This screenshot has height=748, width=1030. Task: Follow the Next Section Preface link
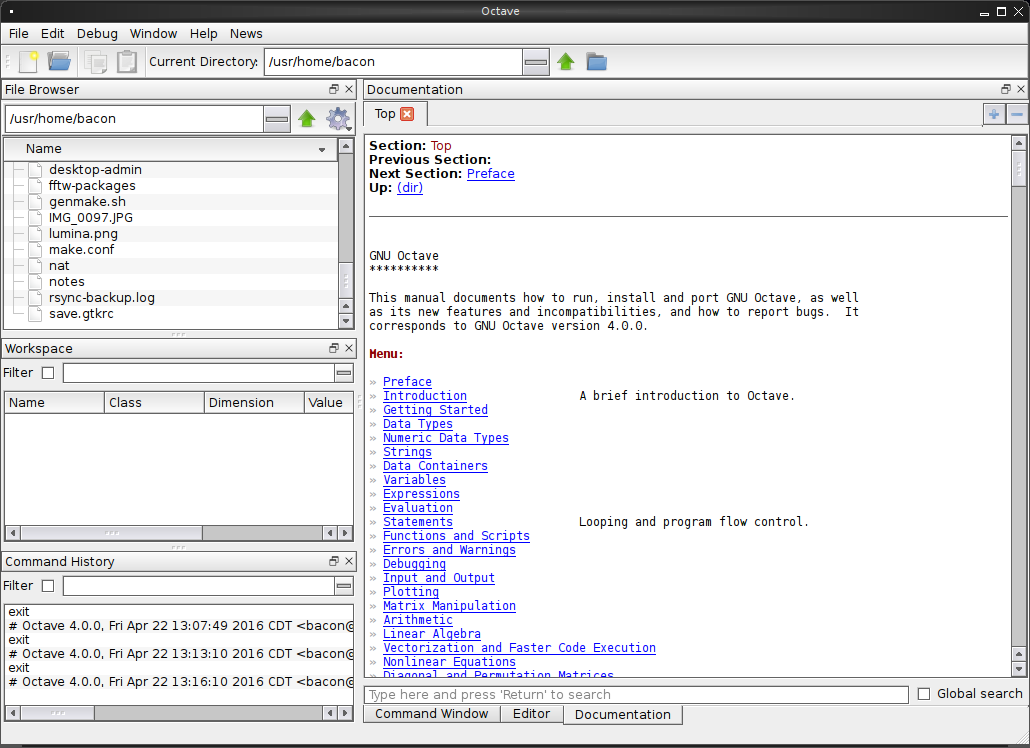tap(491, 174)
